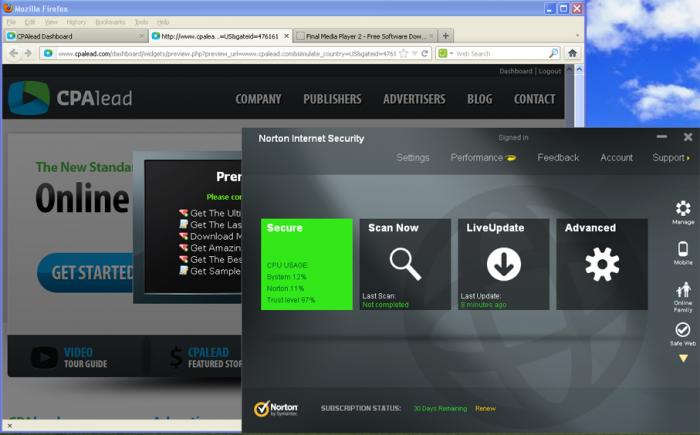Viewport: 700px width, 435px height.
Task: Open Firefox home page icon
Action: point(572,53)
